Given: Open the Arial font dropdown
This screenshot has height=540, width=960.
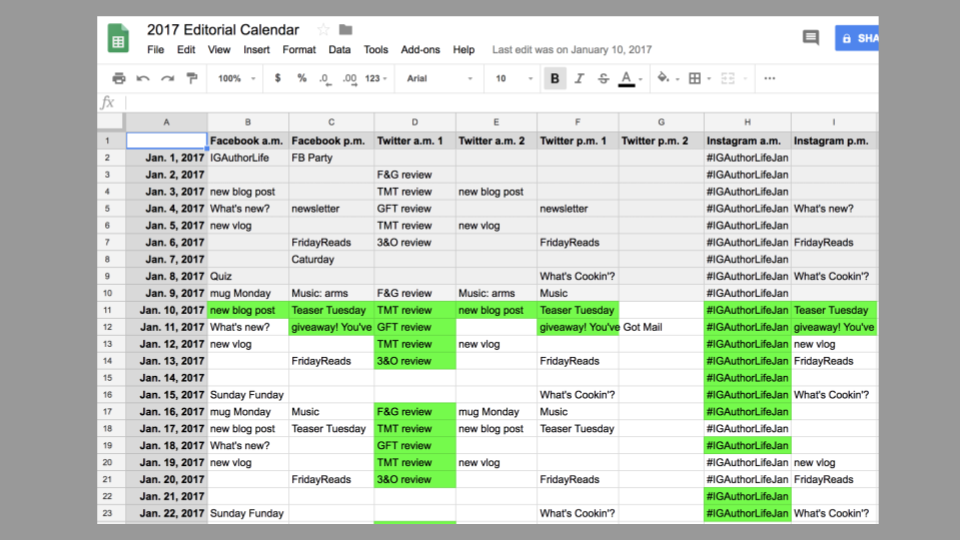Looking at the screenshot, I should (x=440, y=78).
